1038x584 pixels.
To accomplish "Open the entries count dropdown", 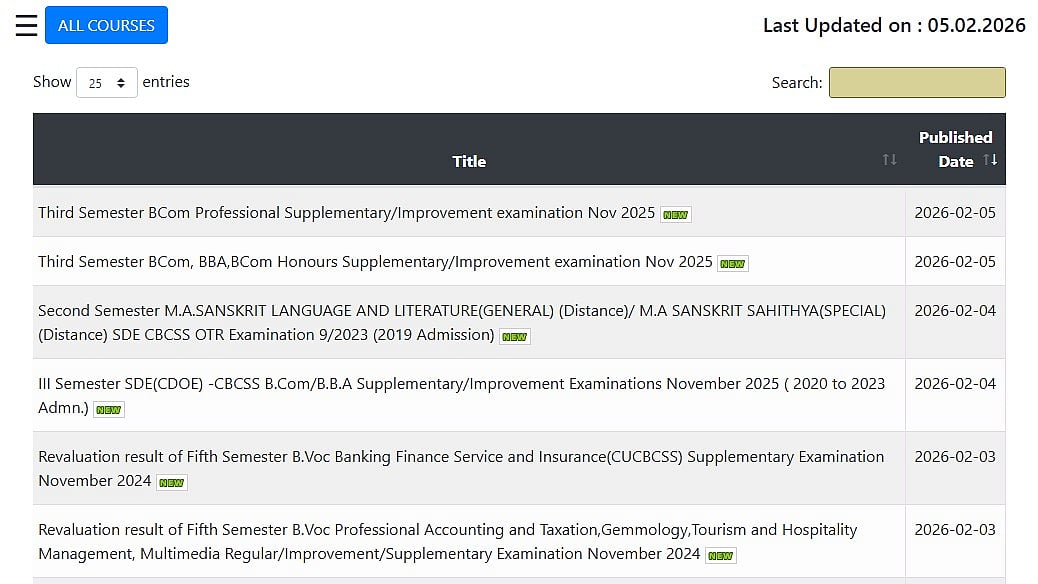I will (x=107, y=83).
